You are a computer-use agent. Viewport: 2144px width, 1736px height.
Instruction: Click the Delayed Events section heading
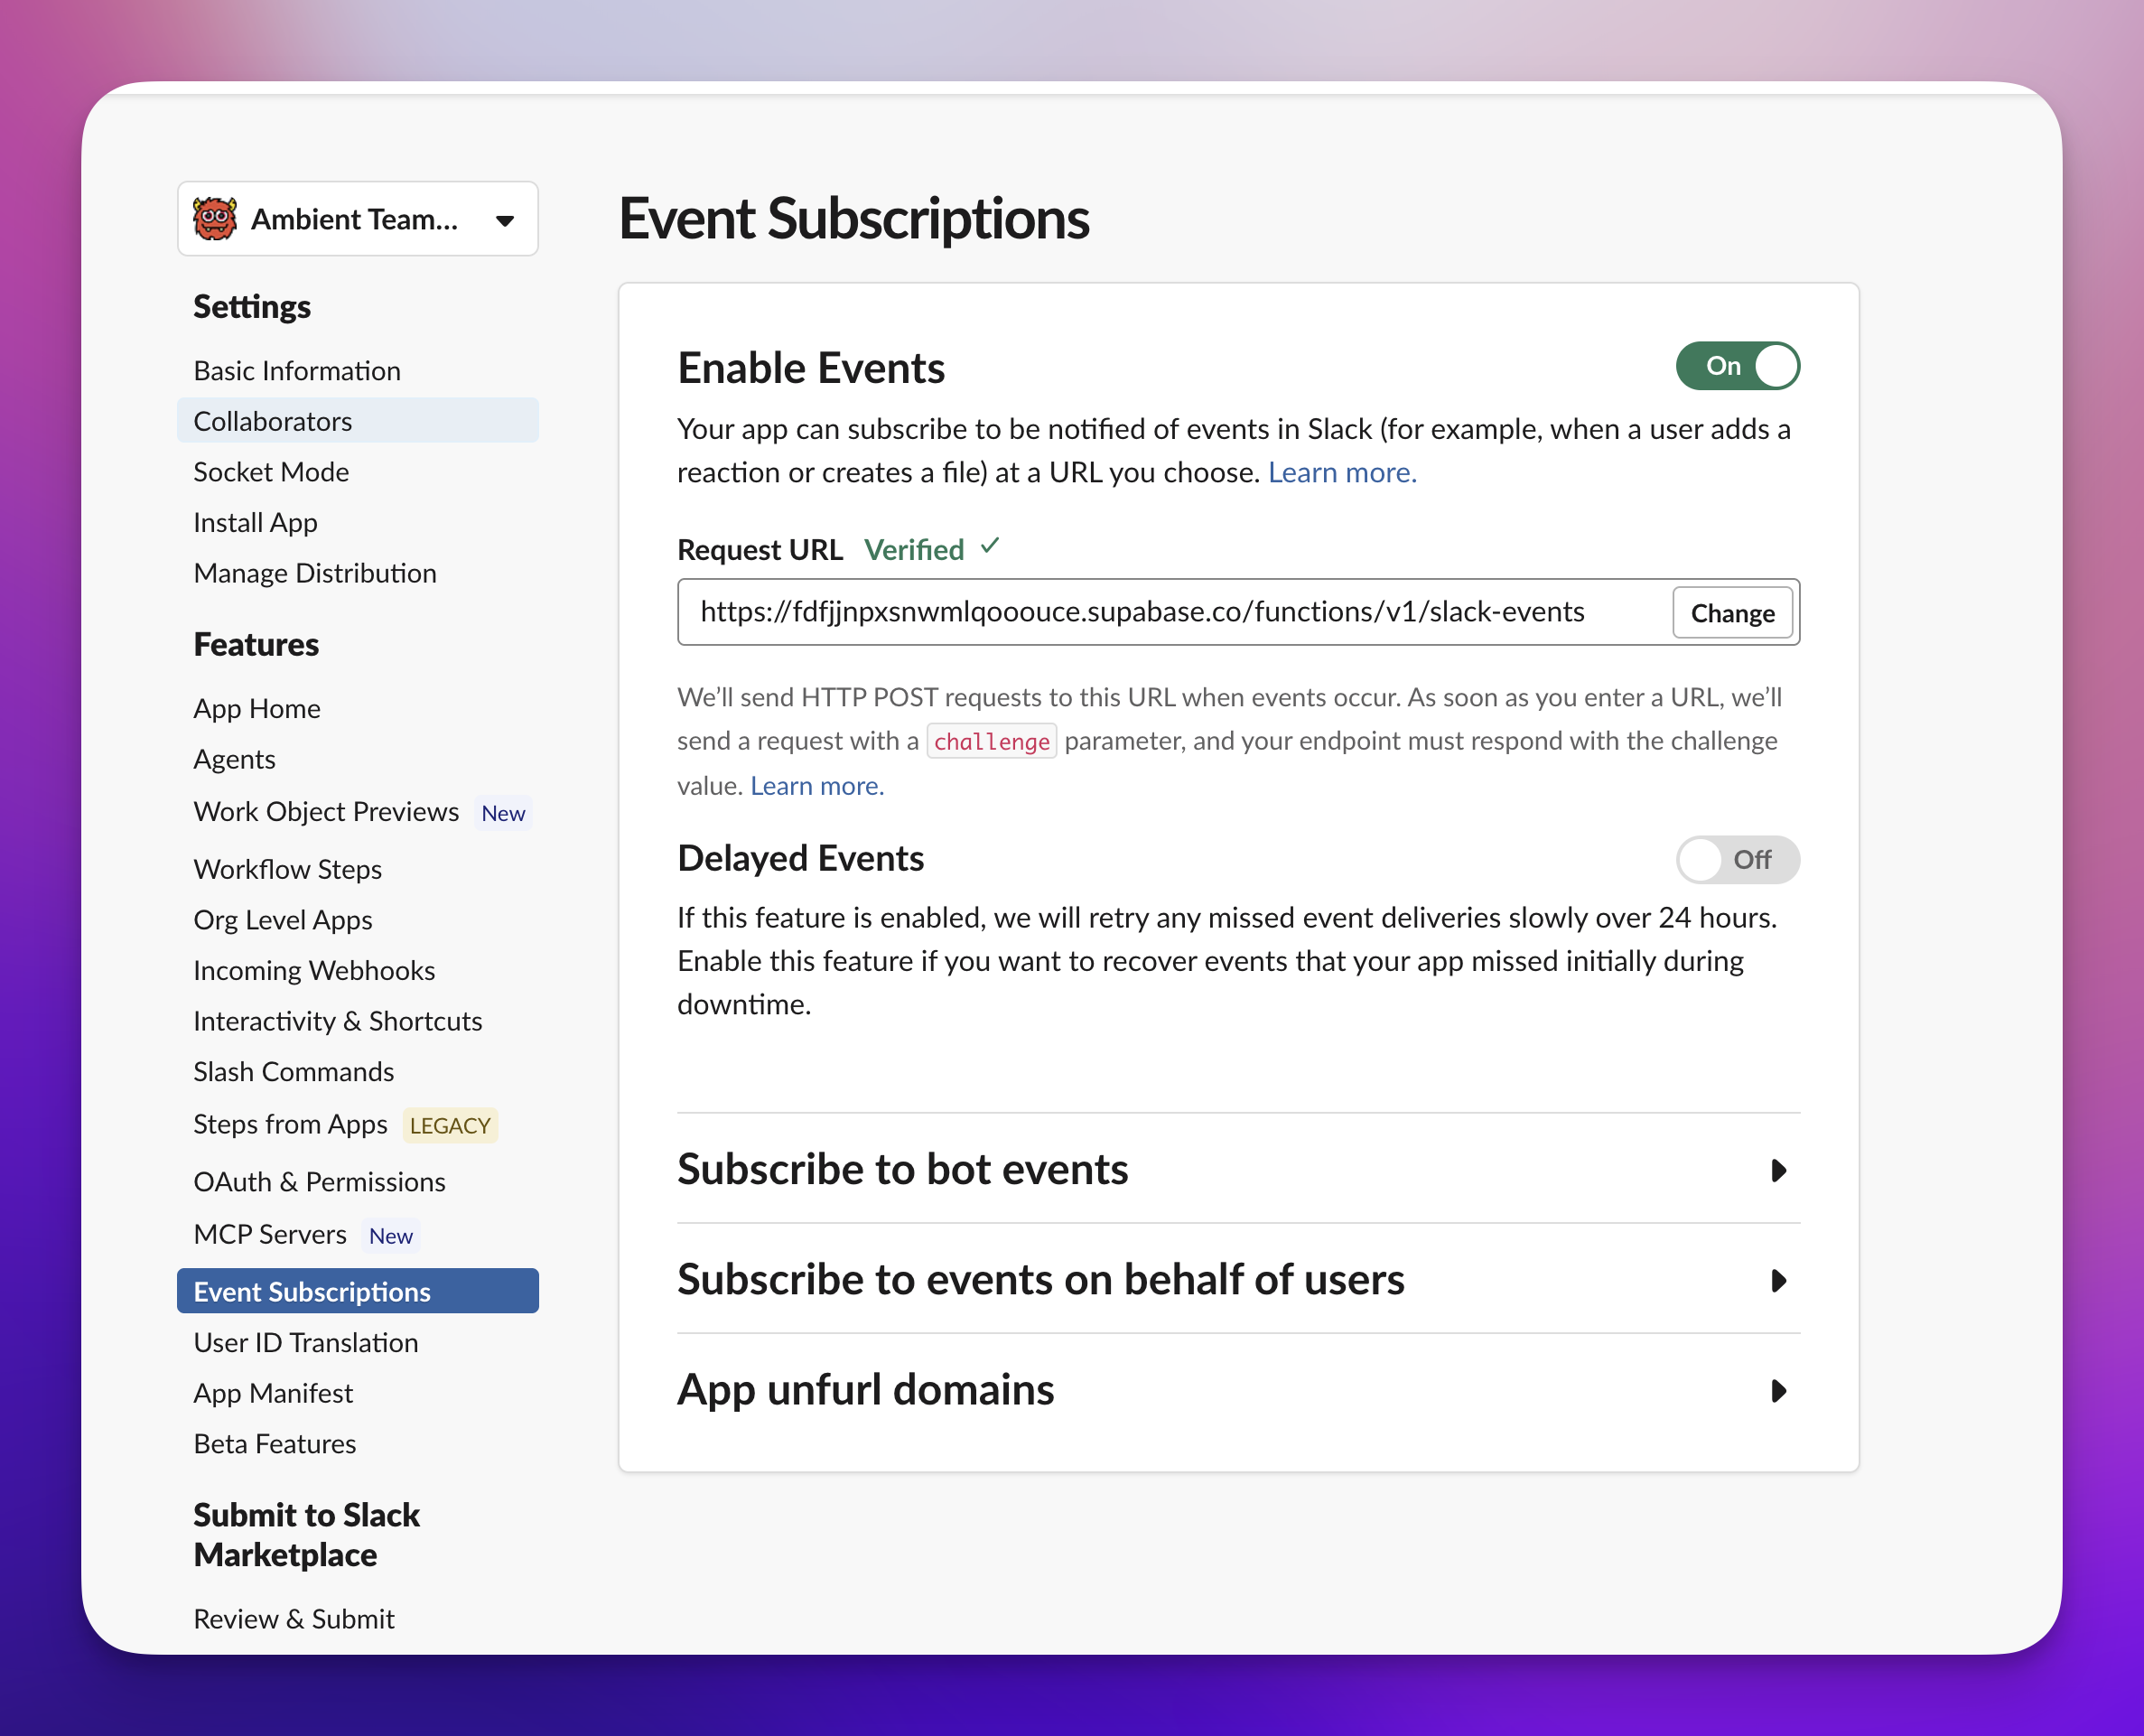pyautogui.click(x=800, y=858)
